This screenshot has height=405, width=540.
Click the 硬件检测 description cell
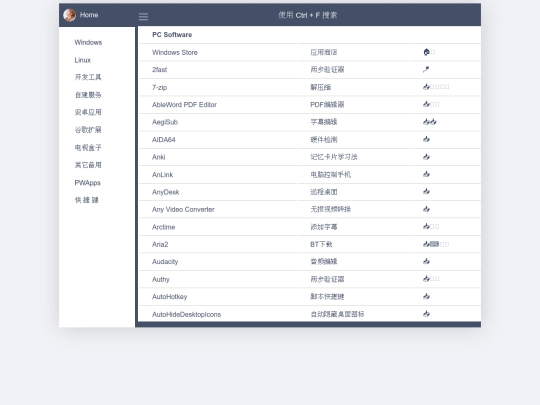324,139
